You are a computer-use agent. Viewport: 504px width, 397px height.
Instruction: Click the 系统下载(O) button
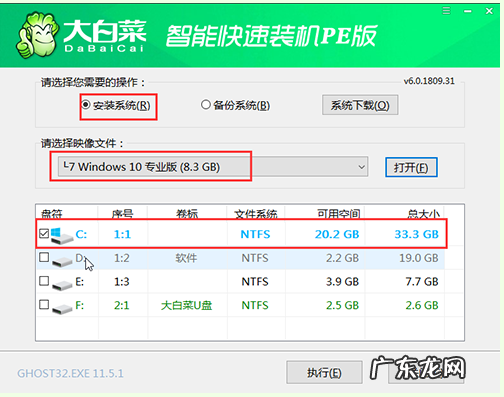[x=360, y=105]
